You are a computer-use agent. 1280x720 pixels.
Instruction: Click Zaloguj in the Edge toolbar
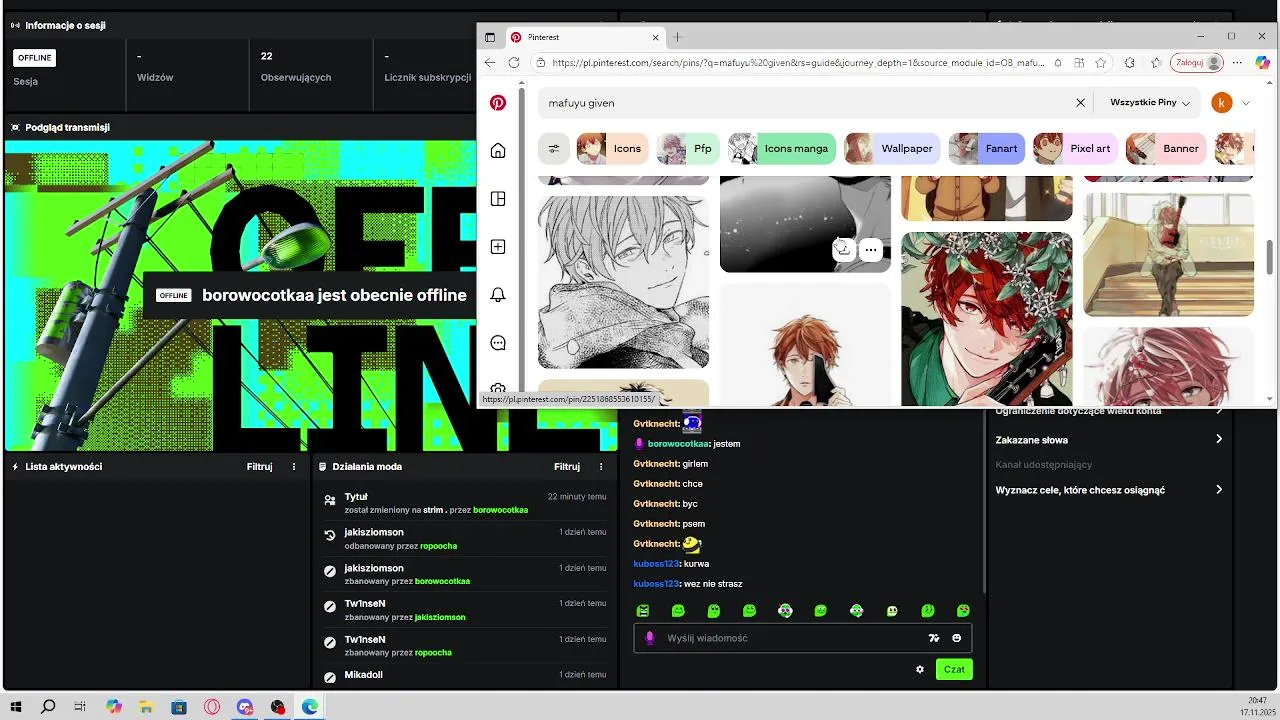coord(1198,62)
